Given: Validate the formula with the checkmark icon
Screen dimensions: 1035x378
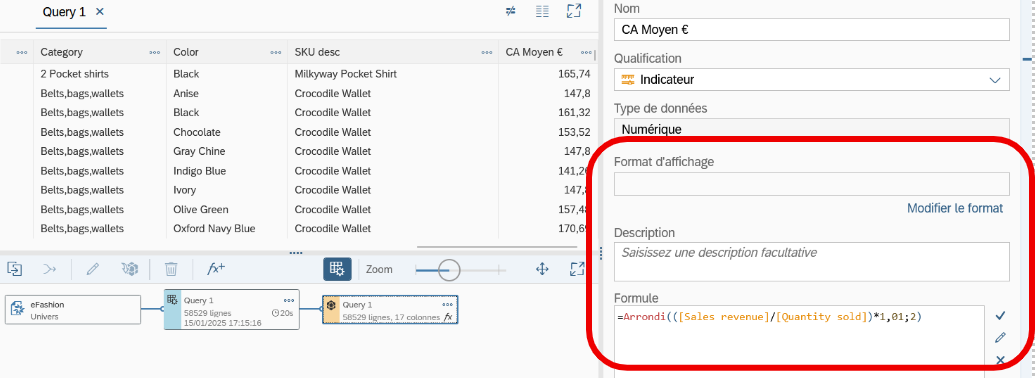Looking at the screenshot, I should [1000, 316].
